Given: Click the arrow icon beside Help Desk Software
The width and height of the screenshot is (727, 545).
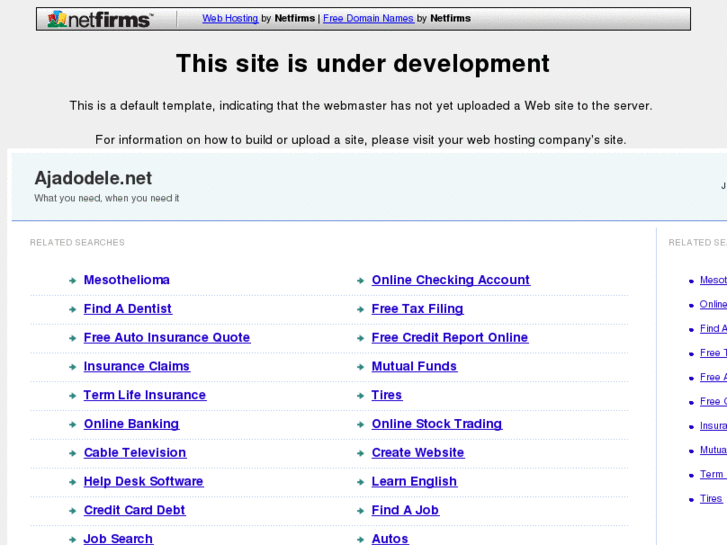Looking at the screenshot, I should click(72, 482).
